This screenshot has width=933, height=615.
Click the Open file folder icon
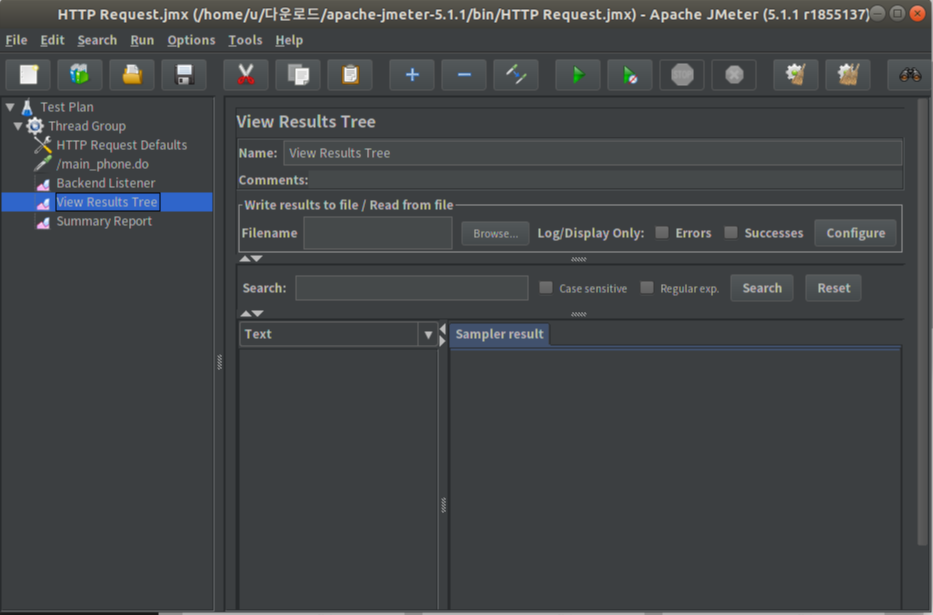coord(132,75)
